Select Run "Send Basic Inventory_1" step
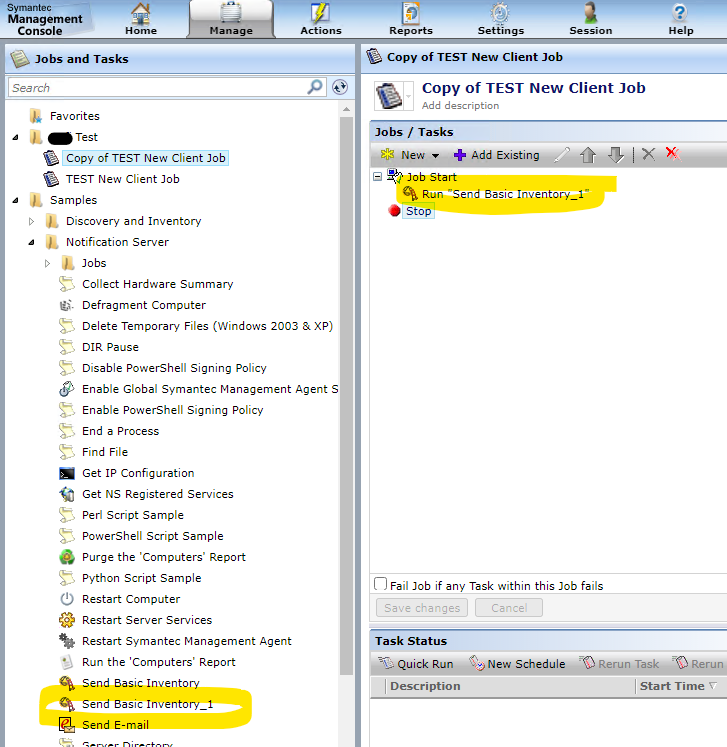Image resolution: width=727 pixels, height=747 pixels. pyautogui.click(x=505, y=194)
